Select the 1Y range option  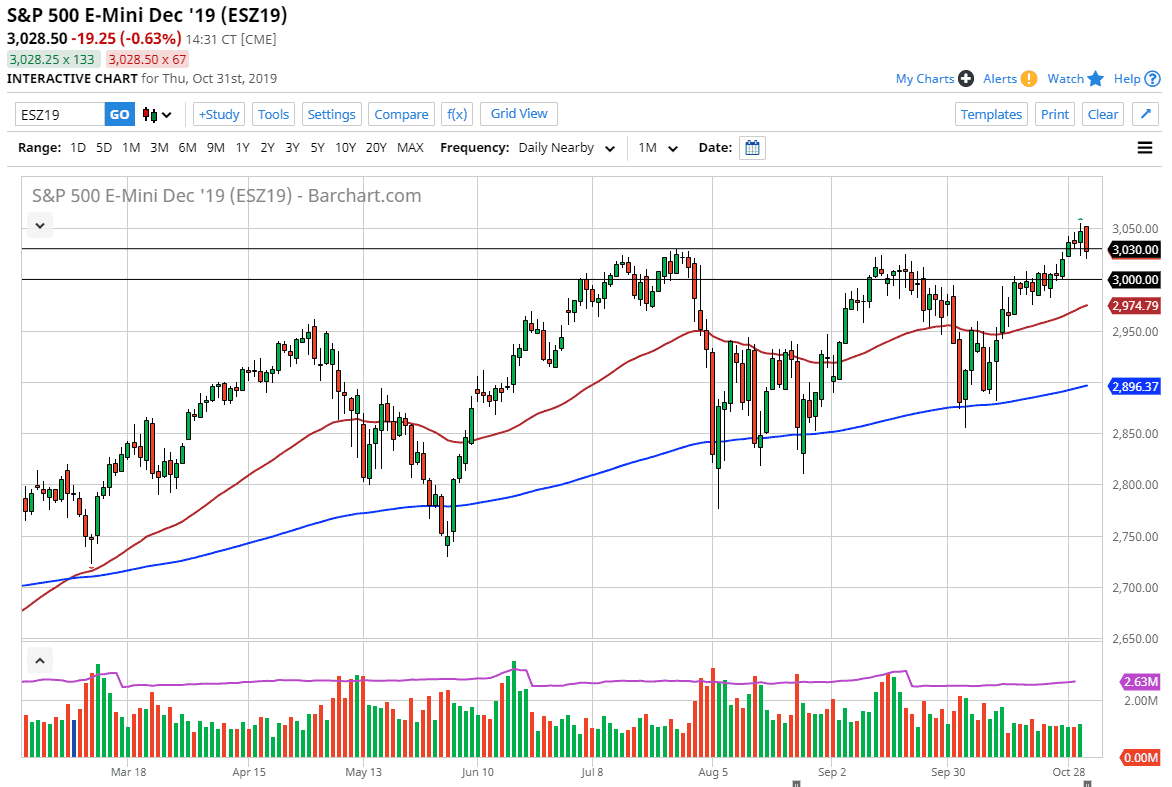pos(242,147)
